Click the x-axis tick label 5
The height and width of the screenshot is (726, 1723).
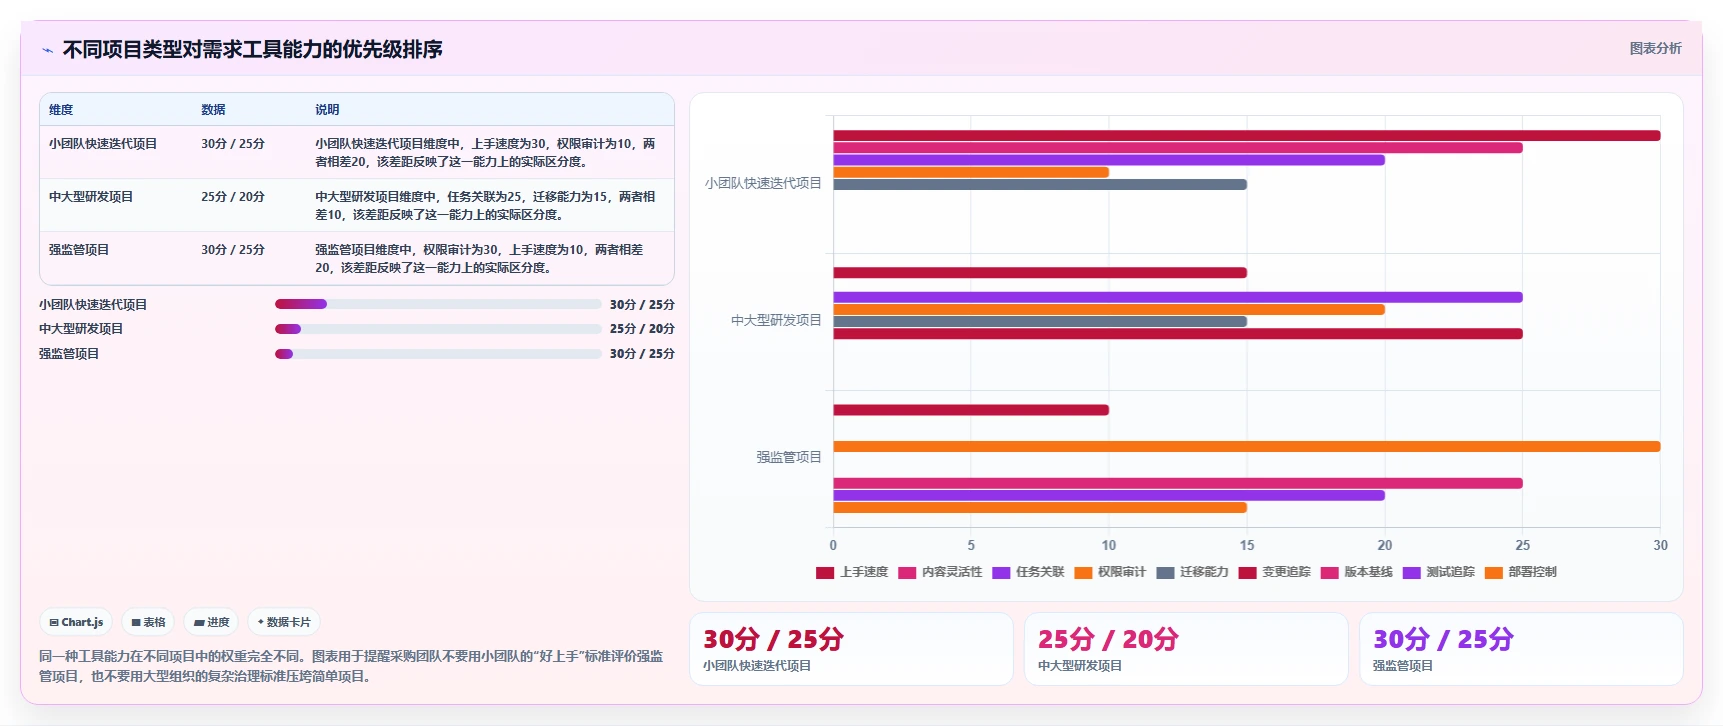click(x=971, y=545)
